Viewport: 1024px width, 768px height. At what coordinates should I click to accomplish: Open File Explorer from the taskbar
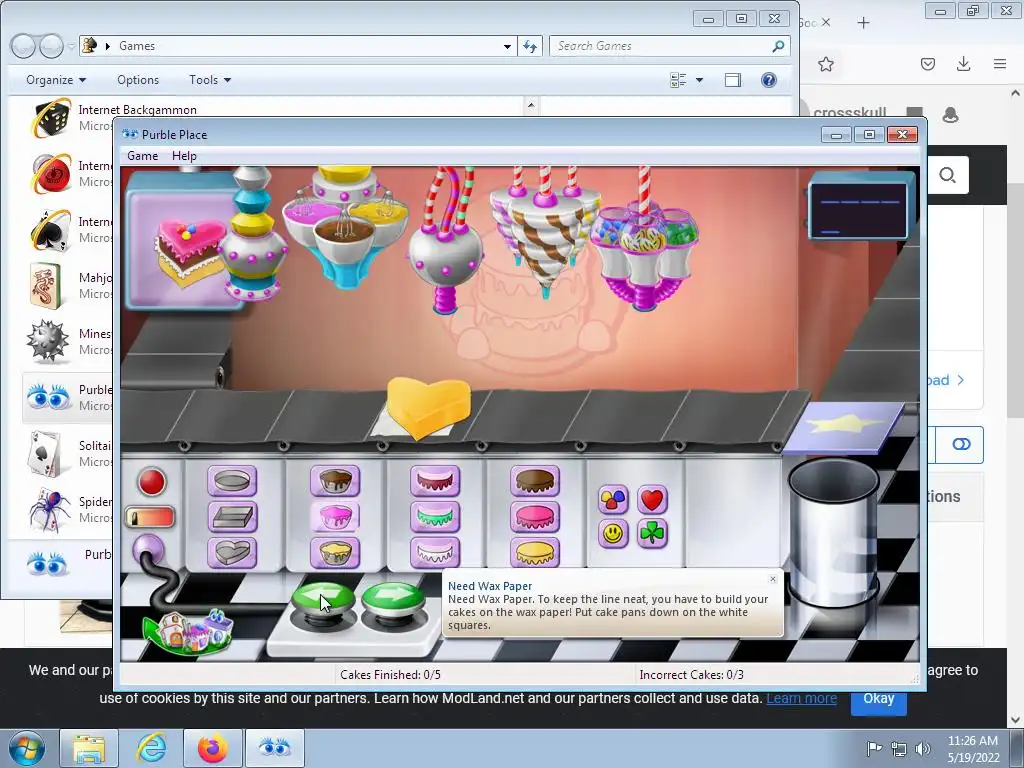[x=89, y=748]
